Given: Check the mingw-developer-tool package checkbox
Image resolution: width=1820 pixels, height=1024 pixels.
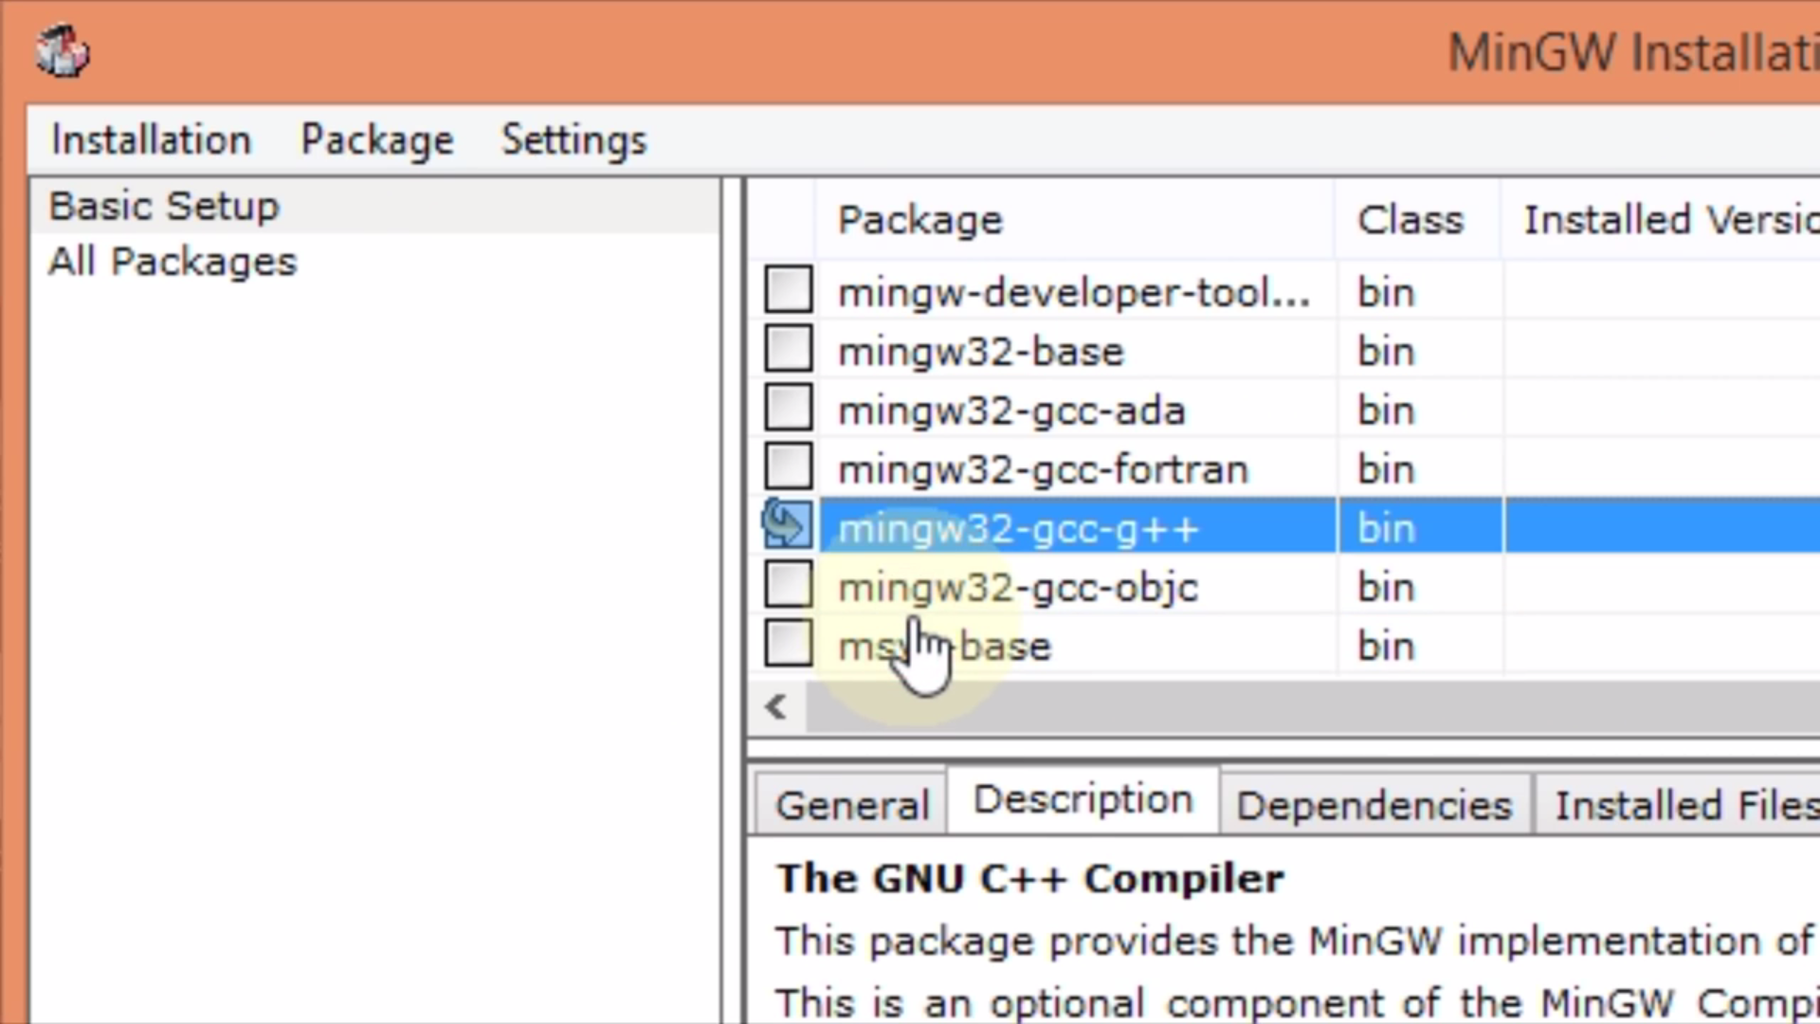Looking at the screenshot, I should point(788,289).
